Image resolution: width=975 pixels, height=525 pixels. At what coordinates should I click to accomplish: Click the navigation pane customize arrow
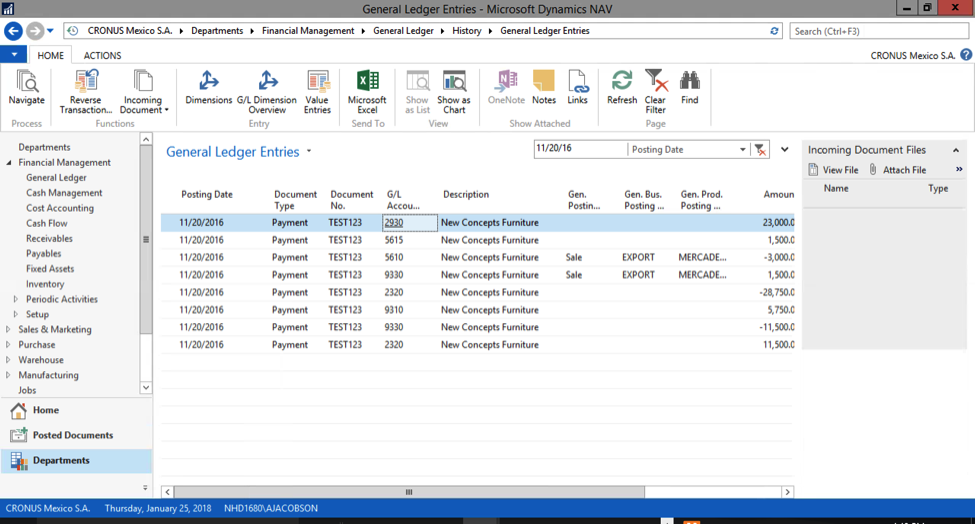click(145, 488)
